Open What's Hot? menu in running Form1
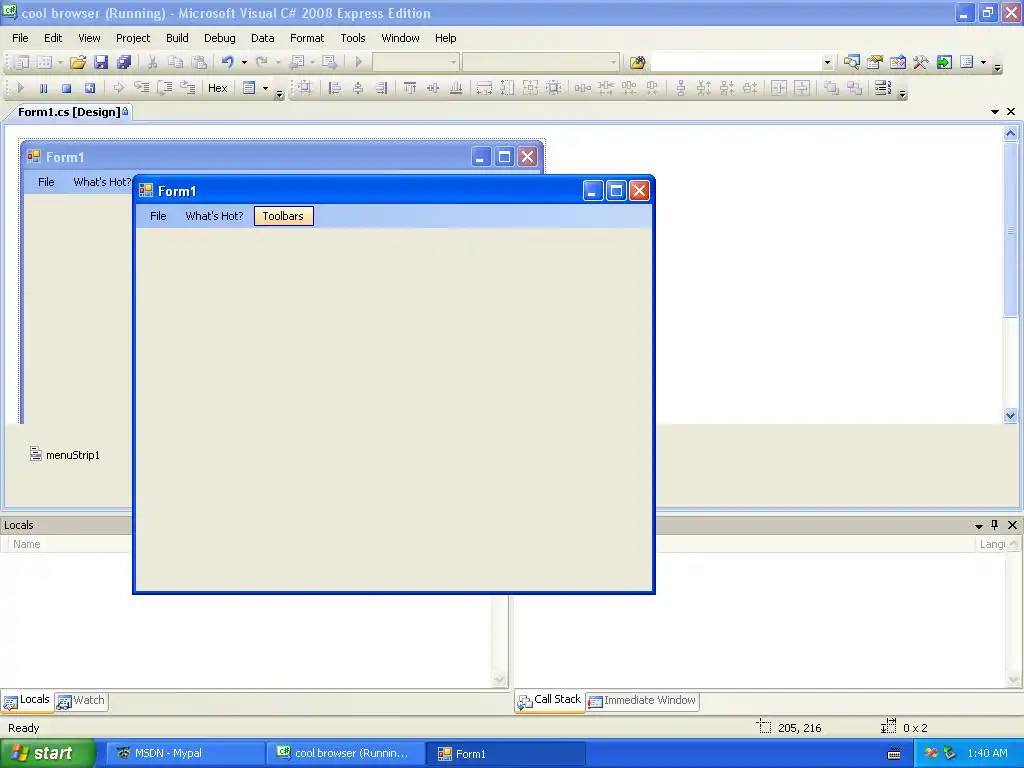 (214, 216)
